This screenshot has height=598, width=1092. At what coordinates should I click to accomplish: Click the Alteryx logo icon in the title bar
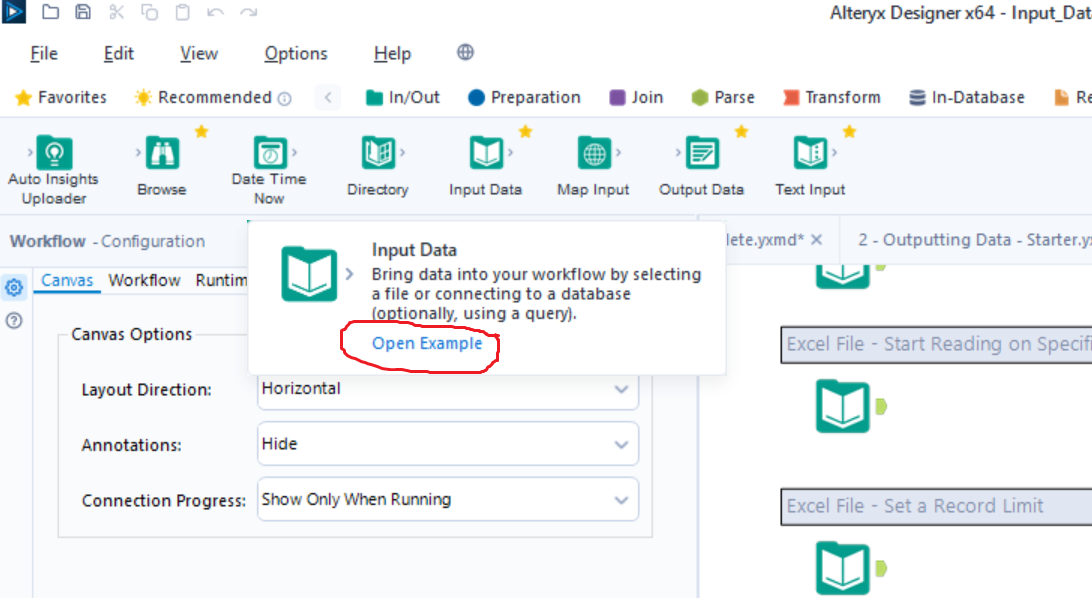click(x=13, y=11)
